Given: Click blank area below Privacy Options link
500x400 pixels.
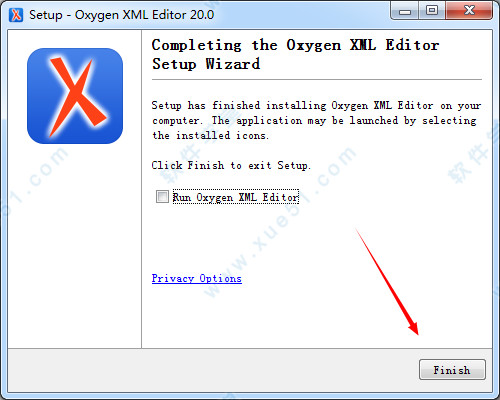Looking at the screenshot, I should (233, 317).
